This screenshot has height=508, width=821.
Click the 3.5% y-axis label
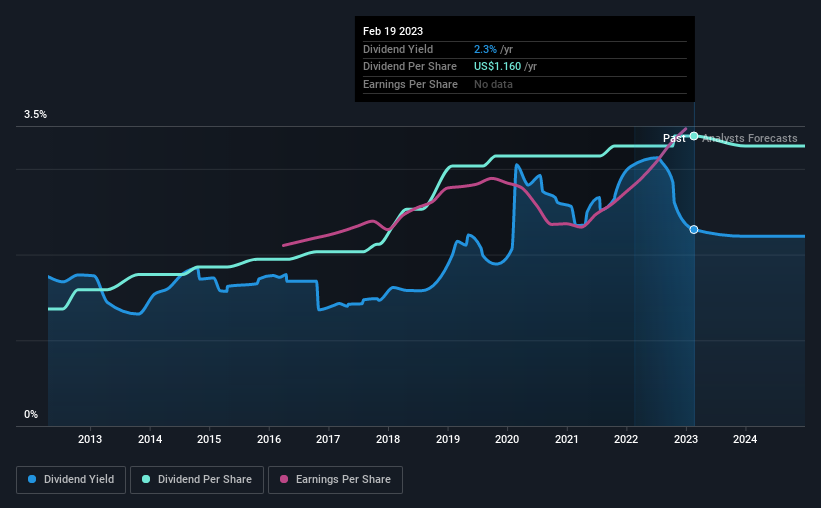coord(35,115)
